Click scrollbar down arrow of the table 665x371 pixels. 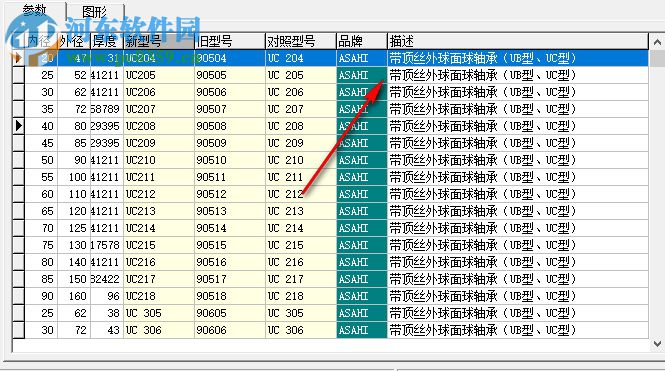(657, 343)
